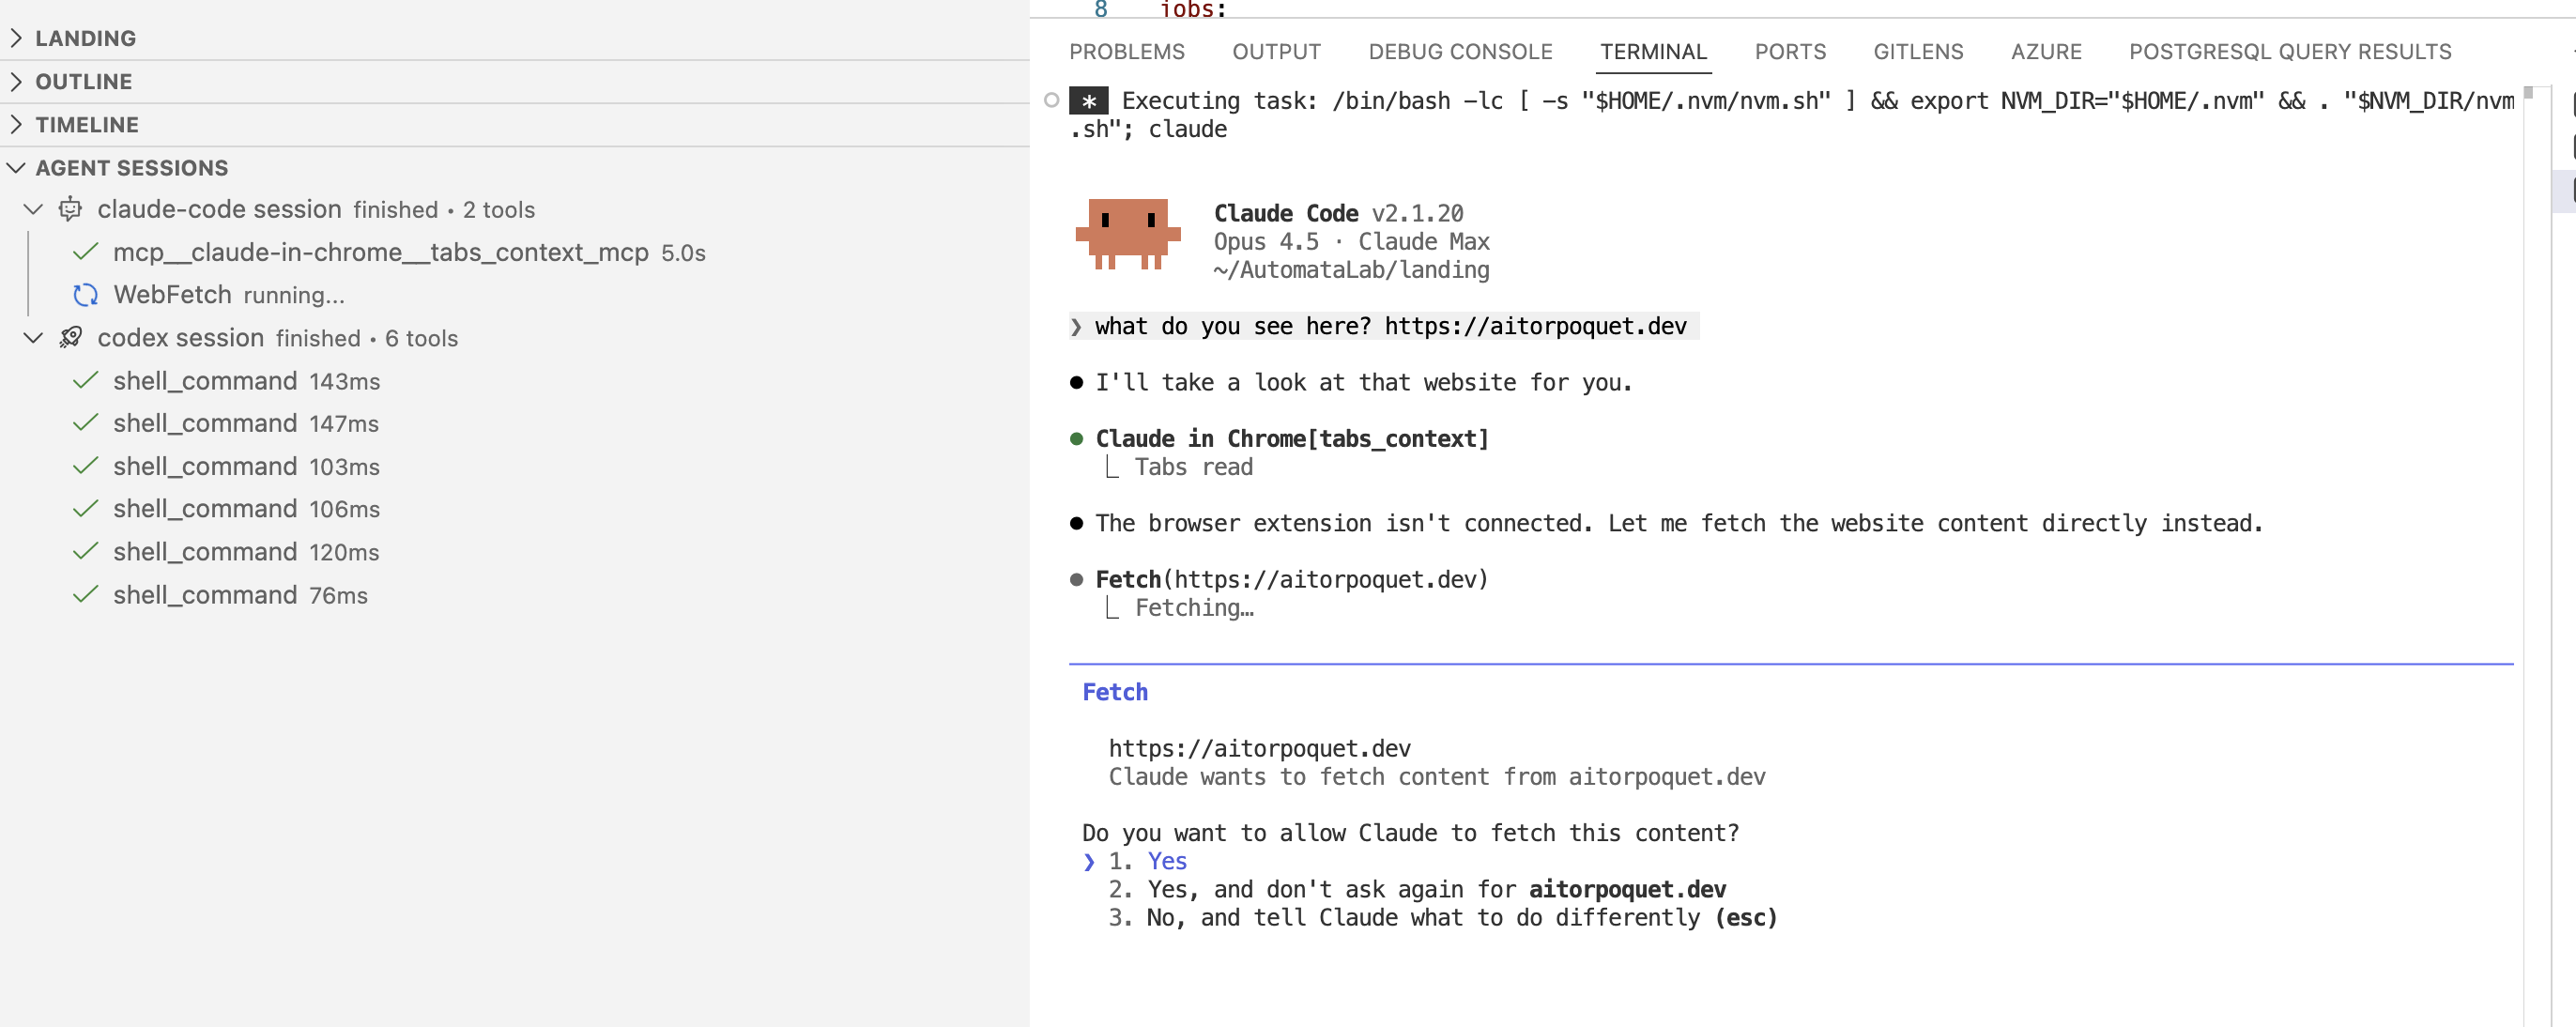Switch to the PROBLEMS tab
Viewport: 2576px width, 1027px height.
(1127, 52)
